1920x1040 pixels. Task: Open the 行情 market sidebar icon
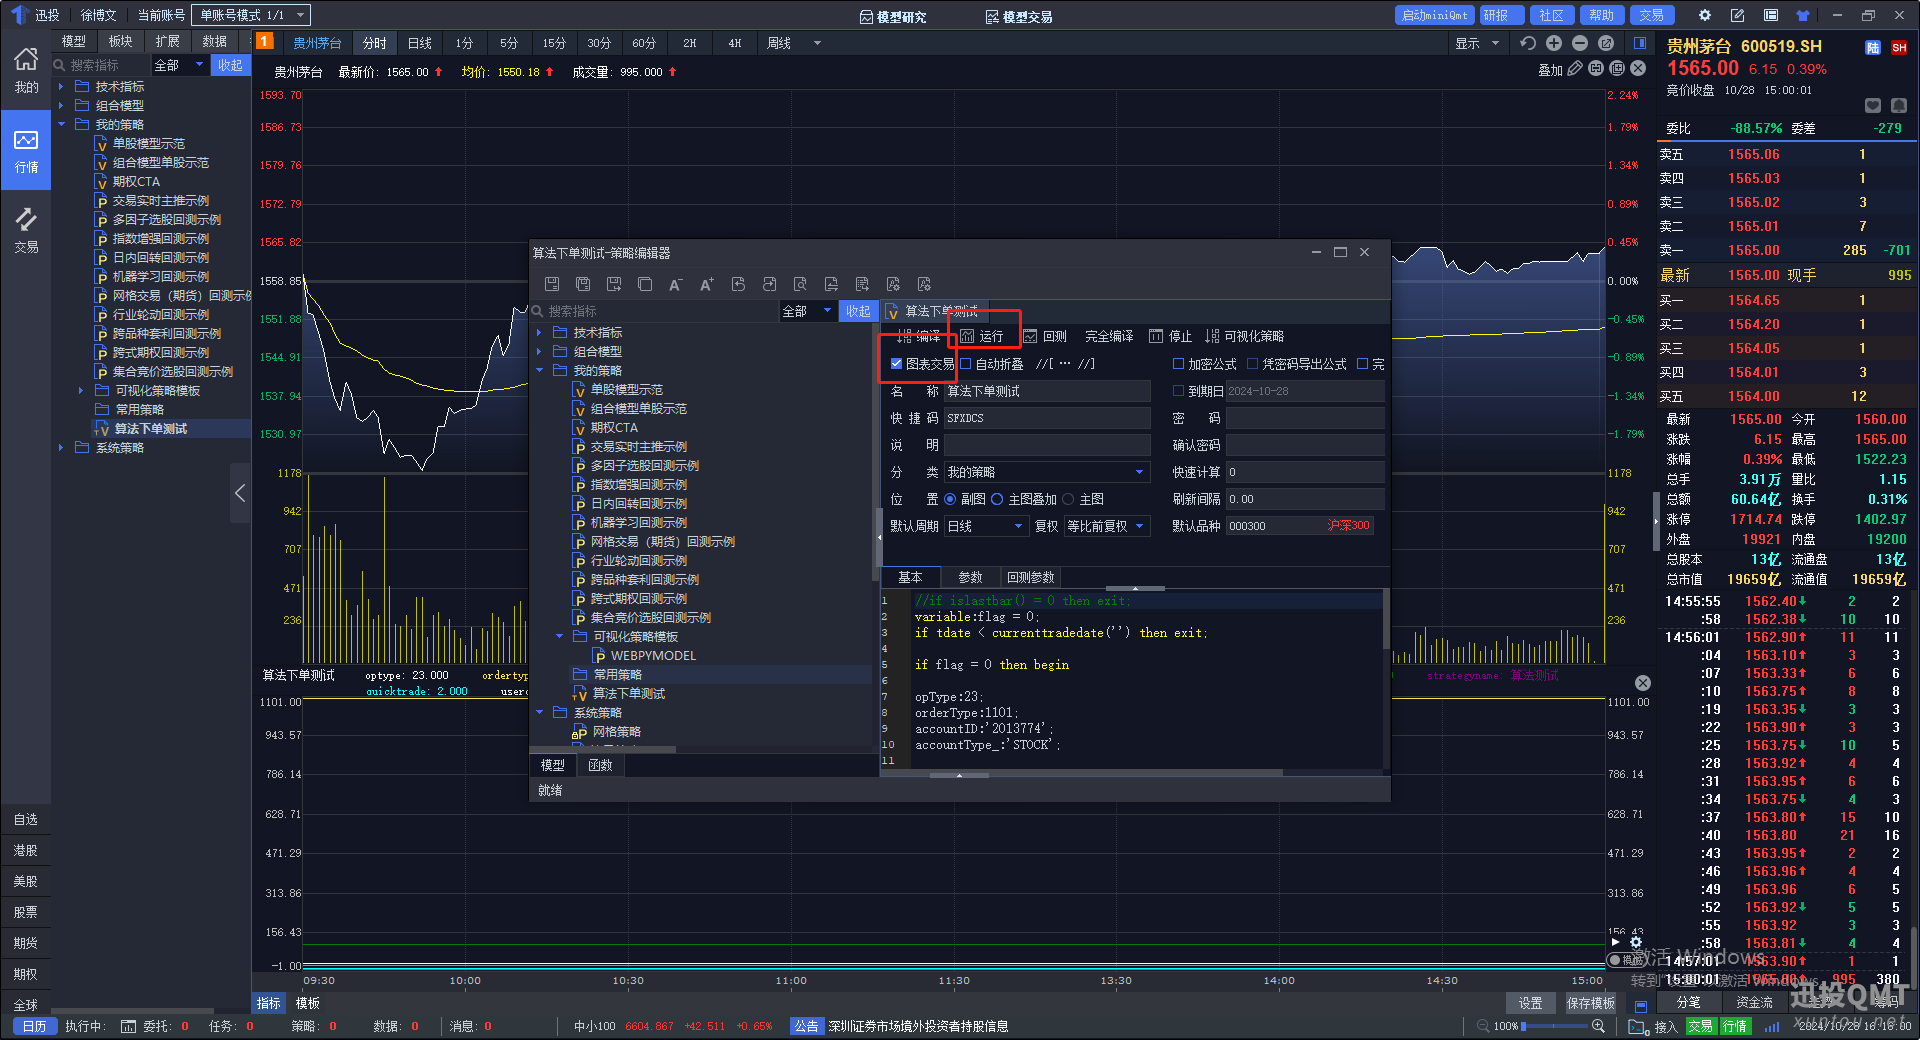(26, 150)
